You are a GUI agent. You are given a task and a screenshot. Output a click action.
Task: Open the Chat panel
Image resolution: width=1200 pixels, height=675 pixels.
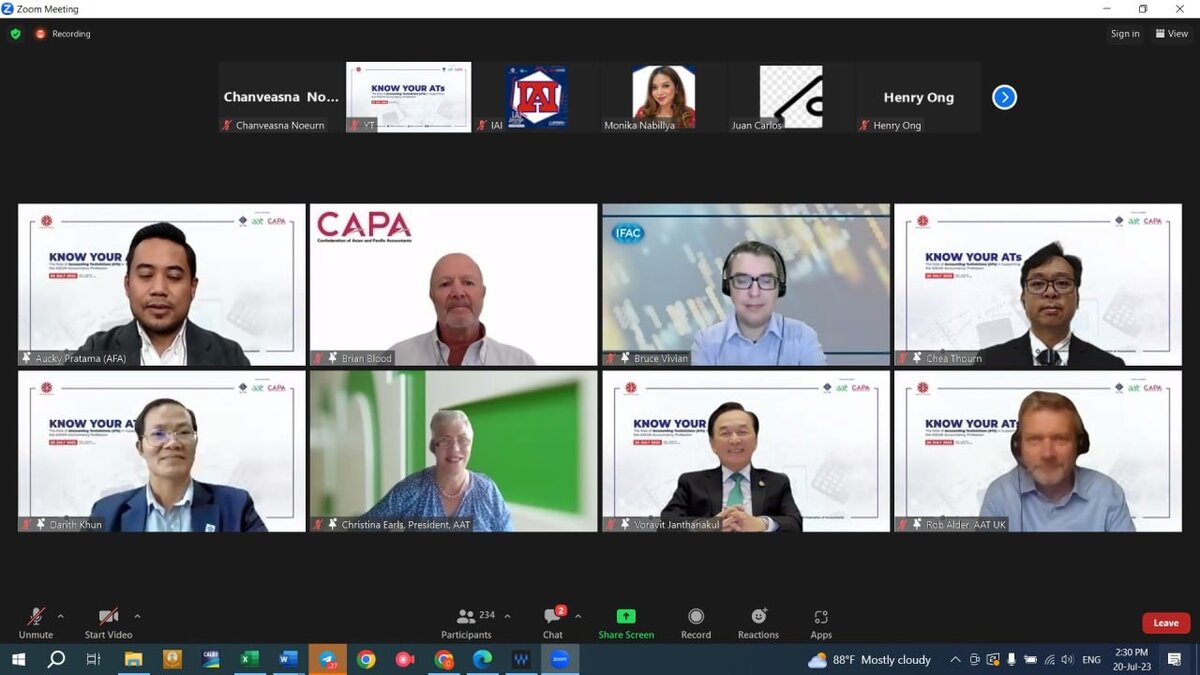(553, 623)
